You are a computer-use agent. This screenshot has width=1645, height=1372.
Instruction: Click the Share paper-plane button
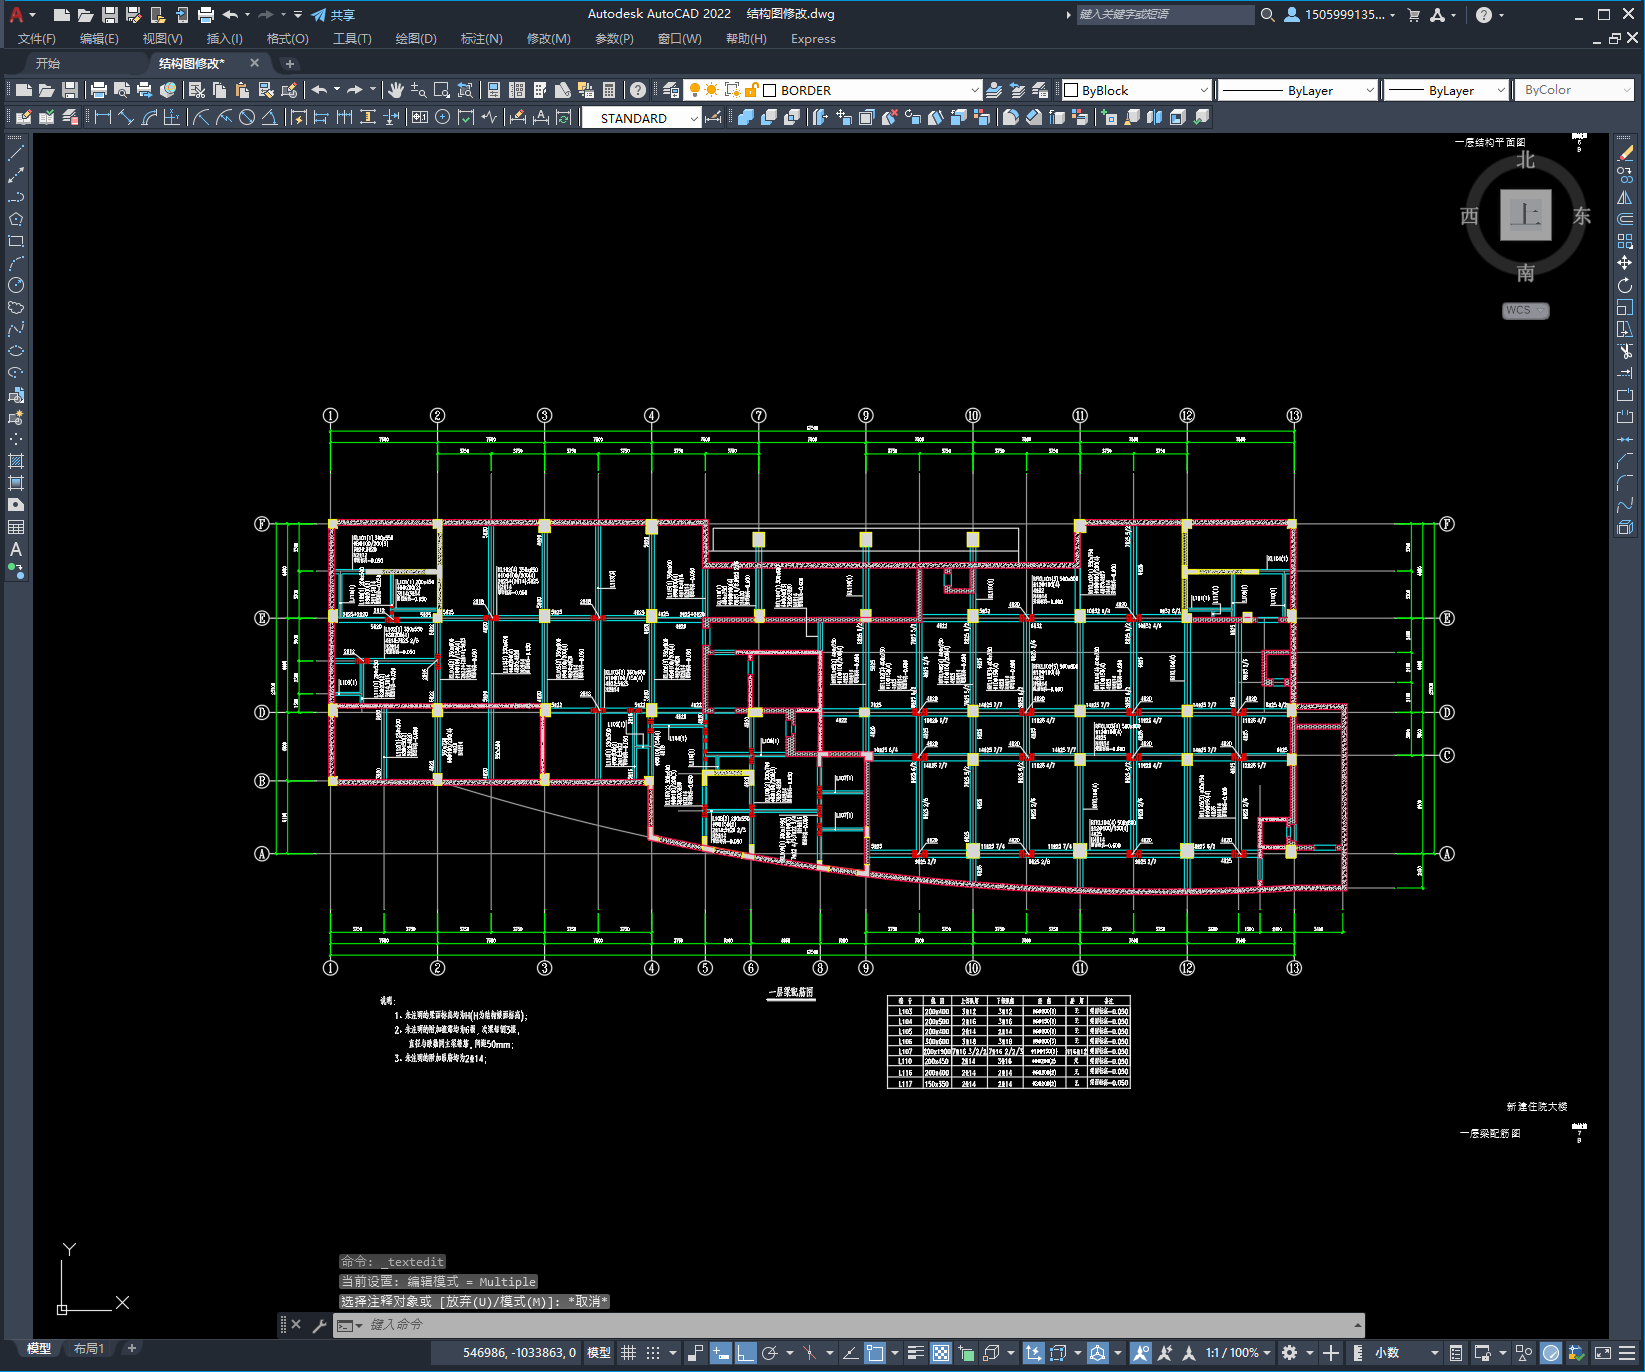[x=333, y=15]
